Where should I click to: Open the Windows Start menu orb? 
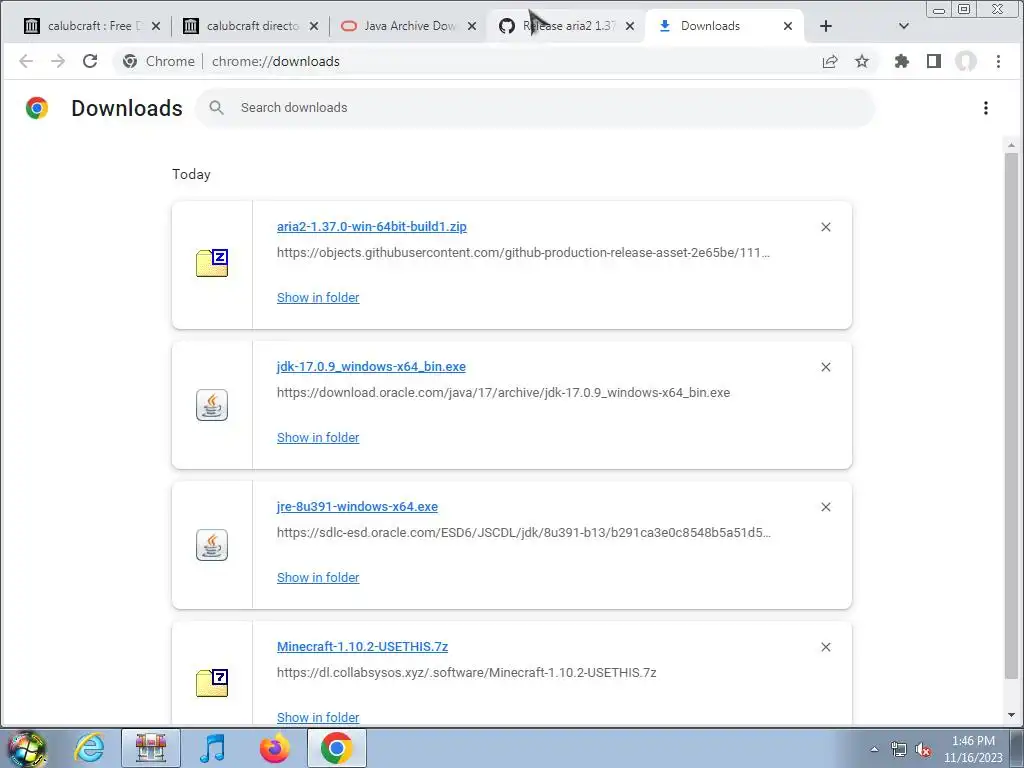pos(27,748)
